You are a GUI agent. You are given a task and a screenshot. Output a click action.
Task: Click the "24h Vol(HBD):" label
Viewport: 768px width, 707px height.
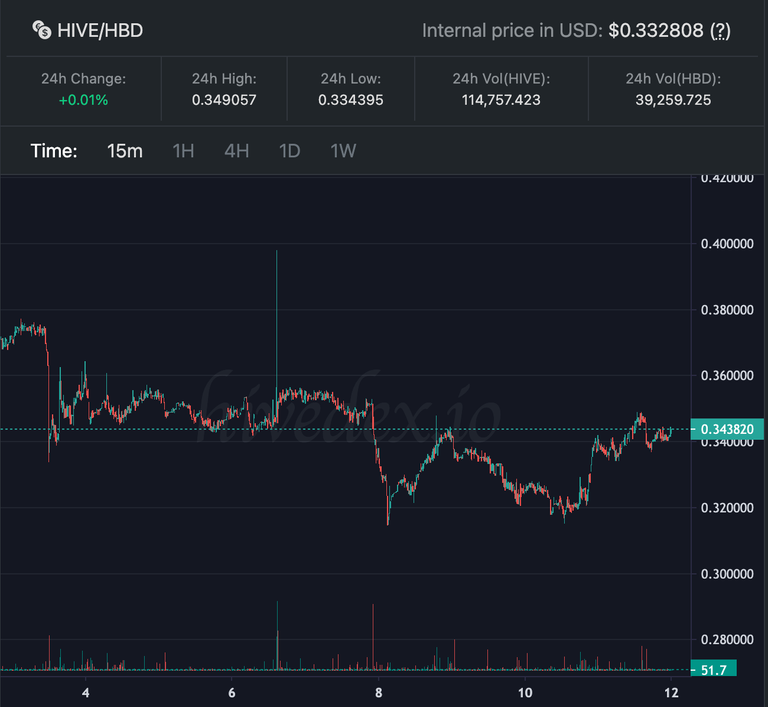(x=673, y=79)
